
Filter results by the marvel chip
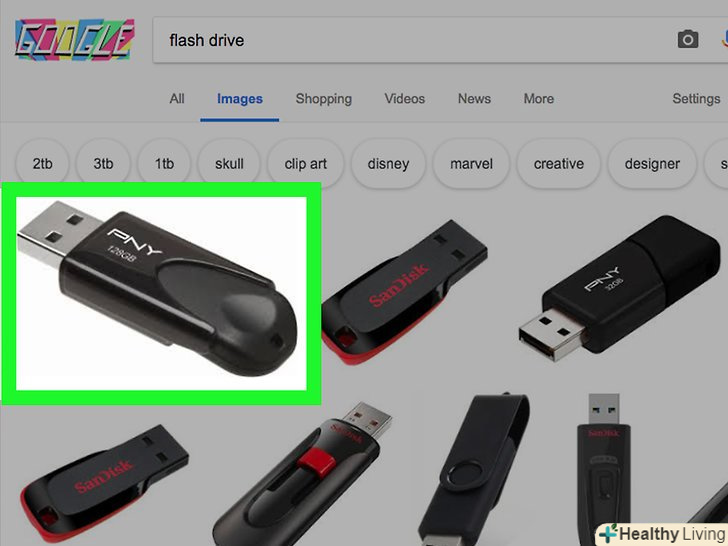471,163
